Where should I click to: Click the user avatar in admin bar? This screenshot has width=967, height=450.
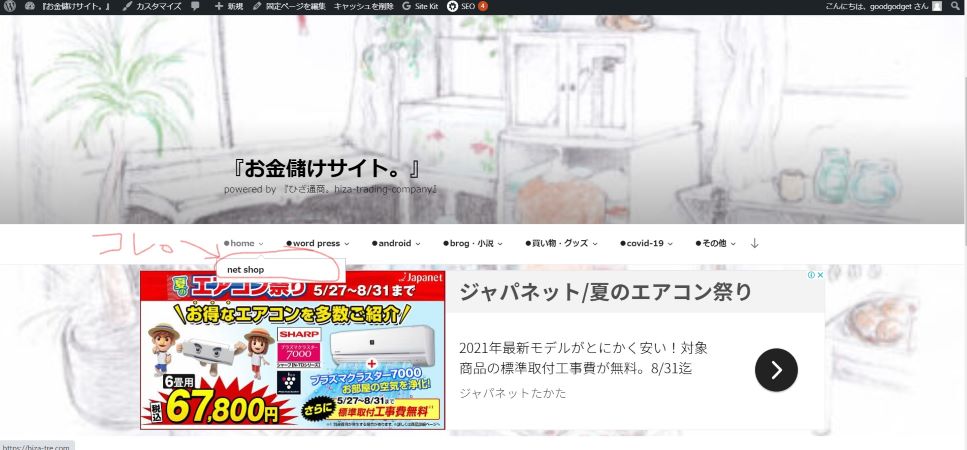pos(937,6)
